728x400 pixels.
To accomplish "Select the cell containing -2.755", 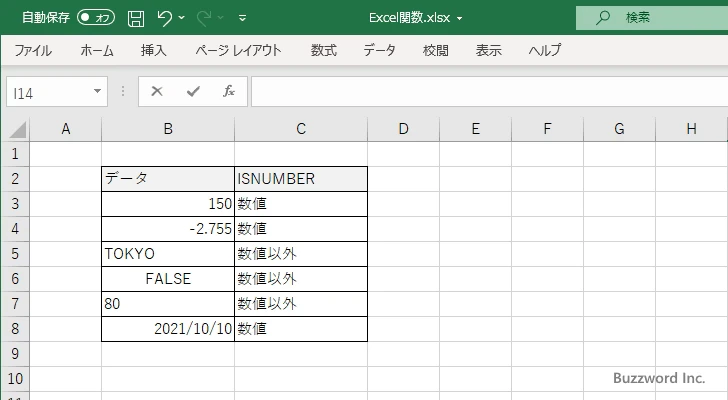I will click(168, 229).
